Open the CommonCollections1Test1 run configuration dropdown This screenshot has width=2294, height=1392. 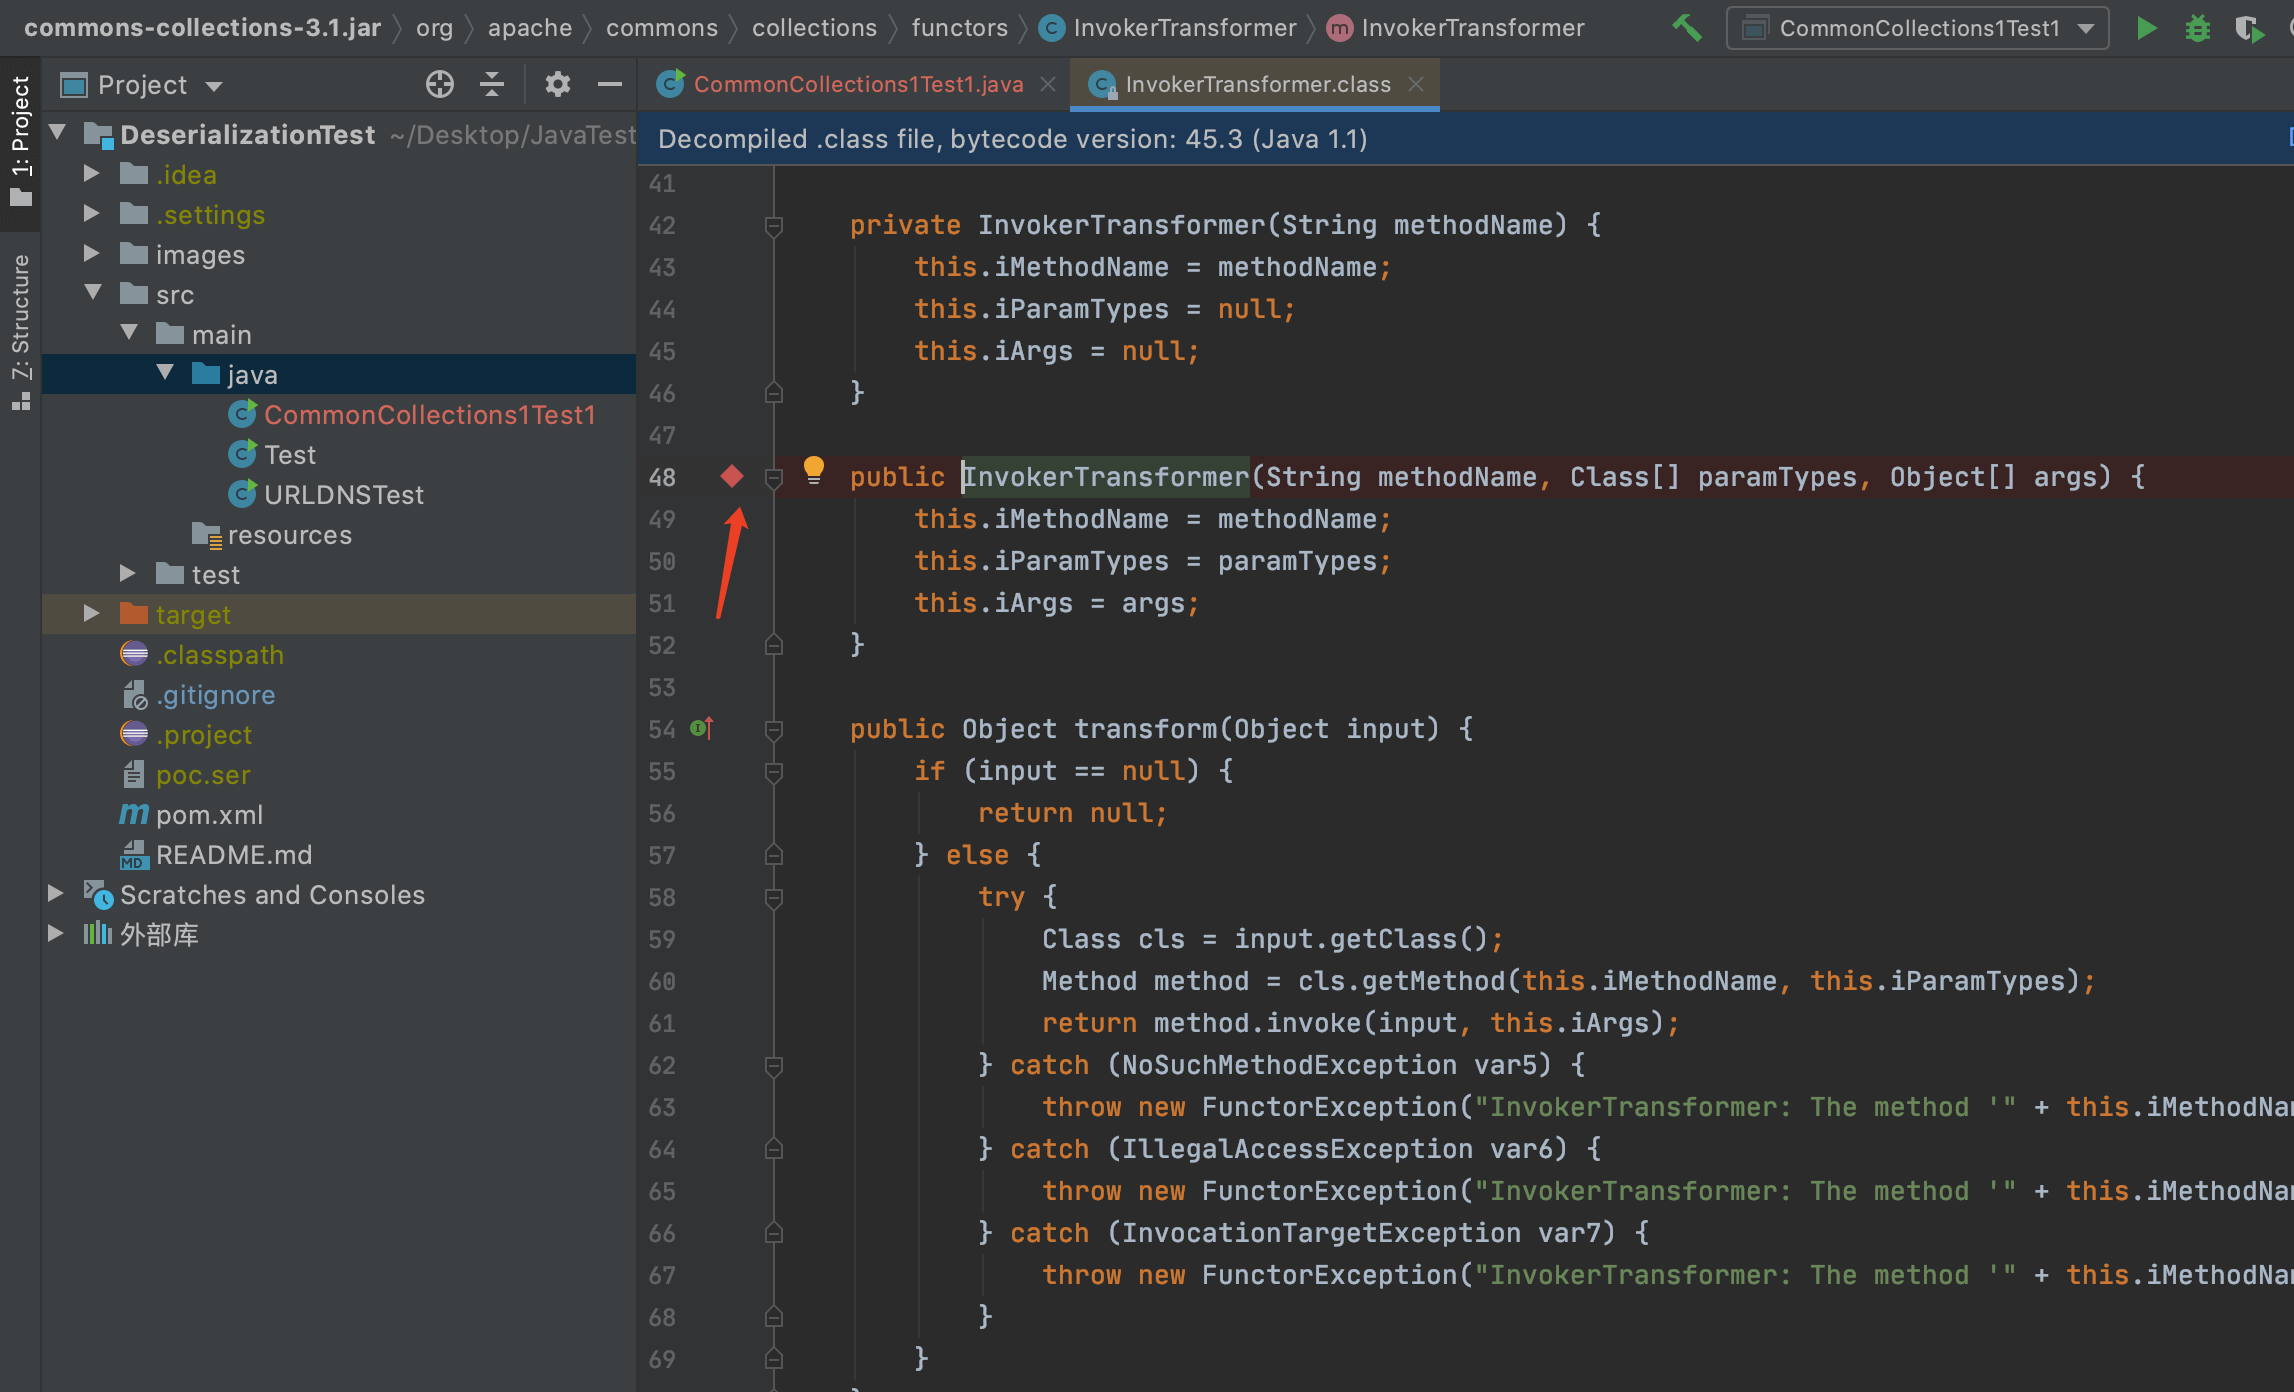pyautogui.click(x=1917, y=28)
